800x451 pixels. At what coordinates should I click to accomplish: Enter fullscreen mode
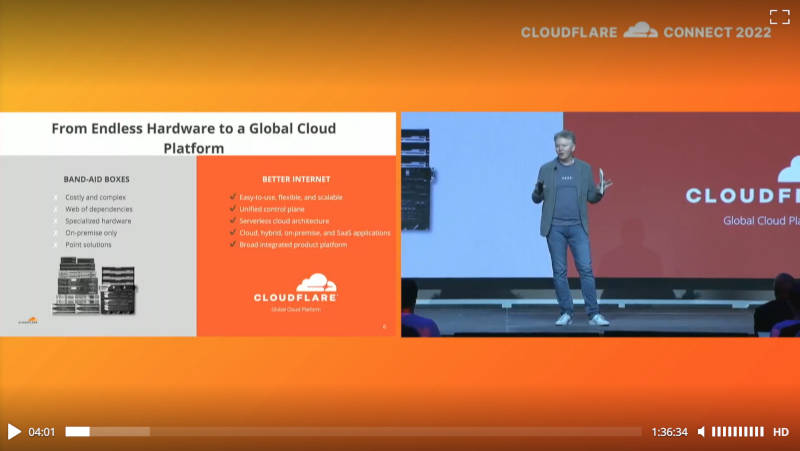click(x=780, y=17)
